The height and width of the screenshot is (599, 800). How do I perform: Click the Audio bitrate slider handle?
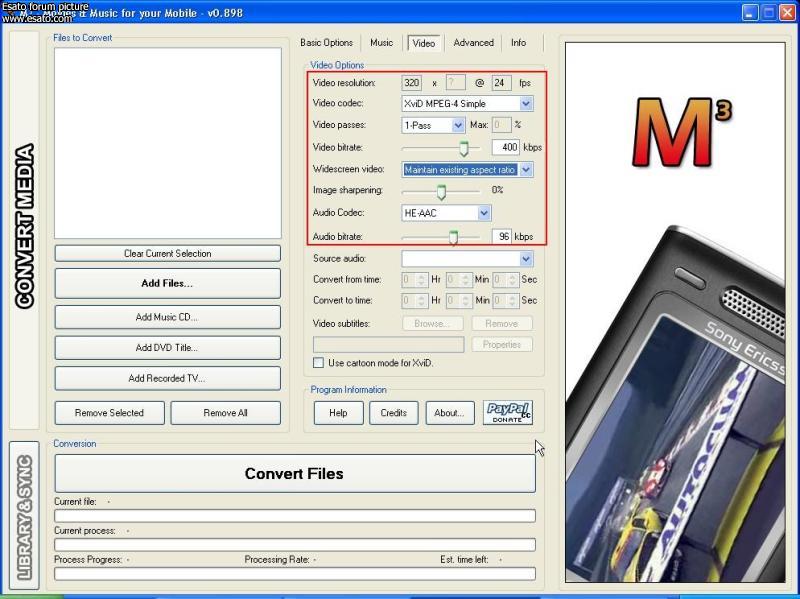(453, 237)
